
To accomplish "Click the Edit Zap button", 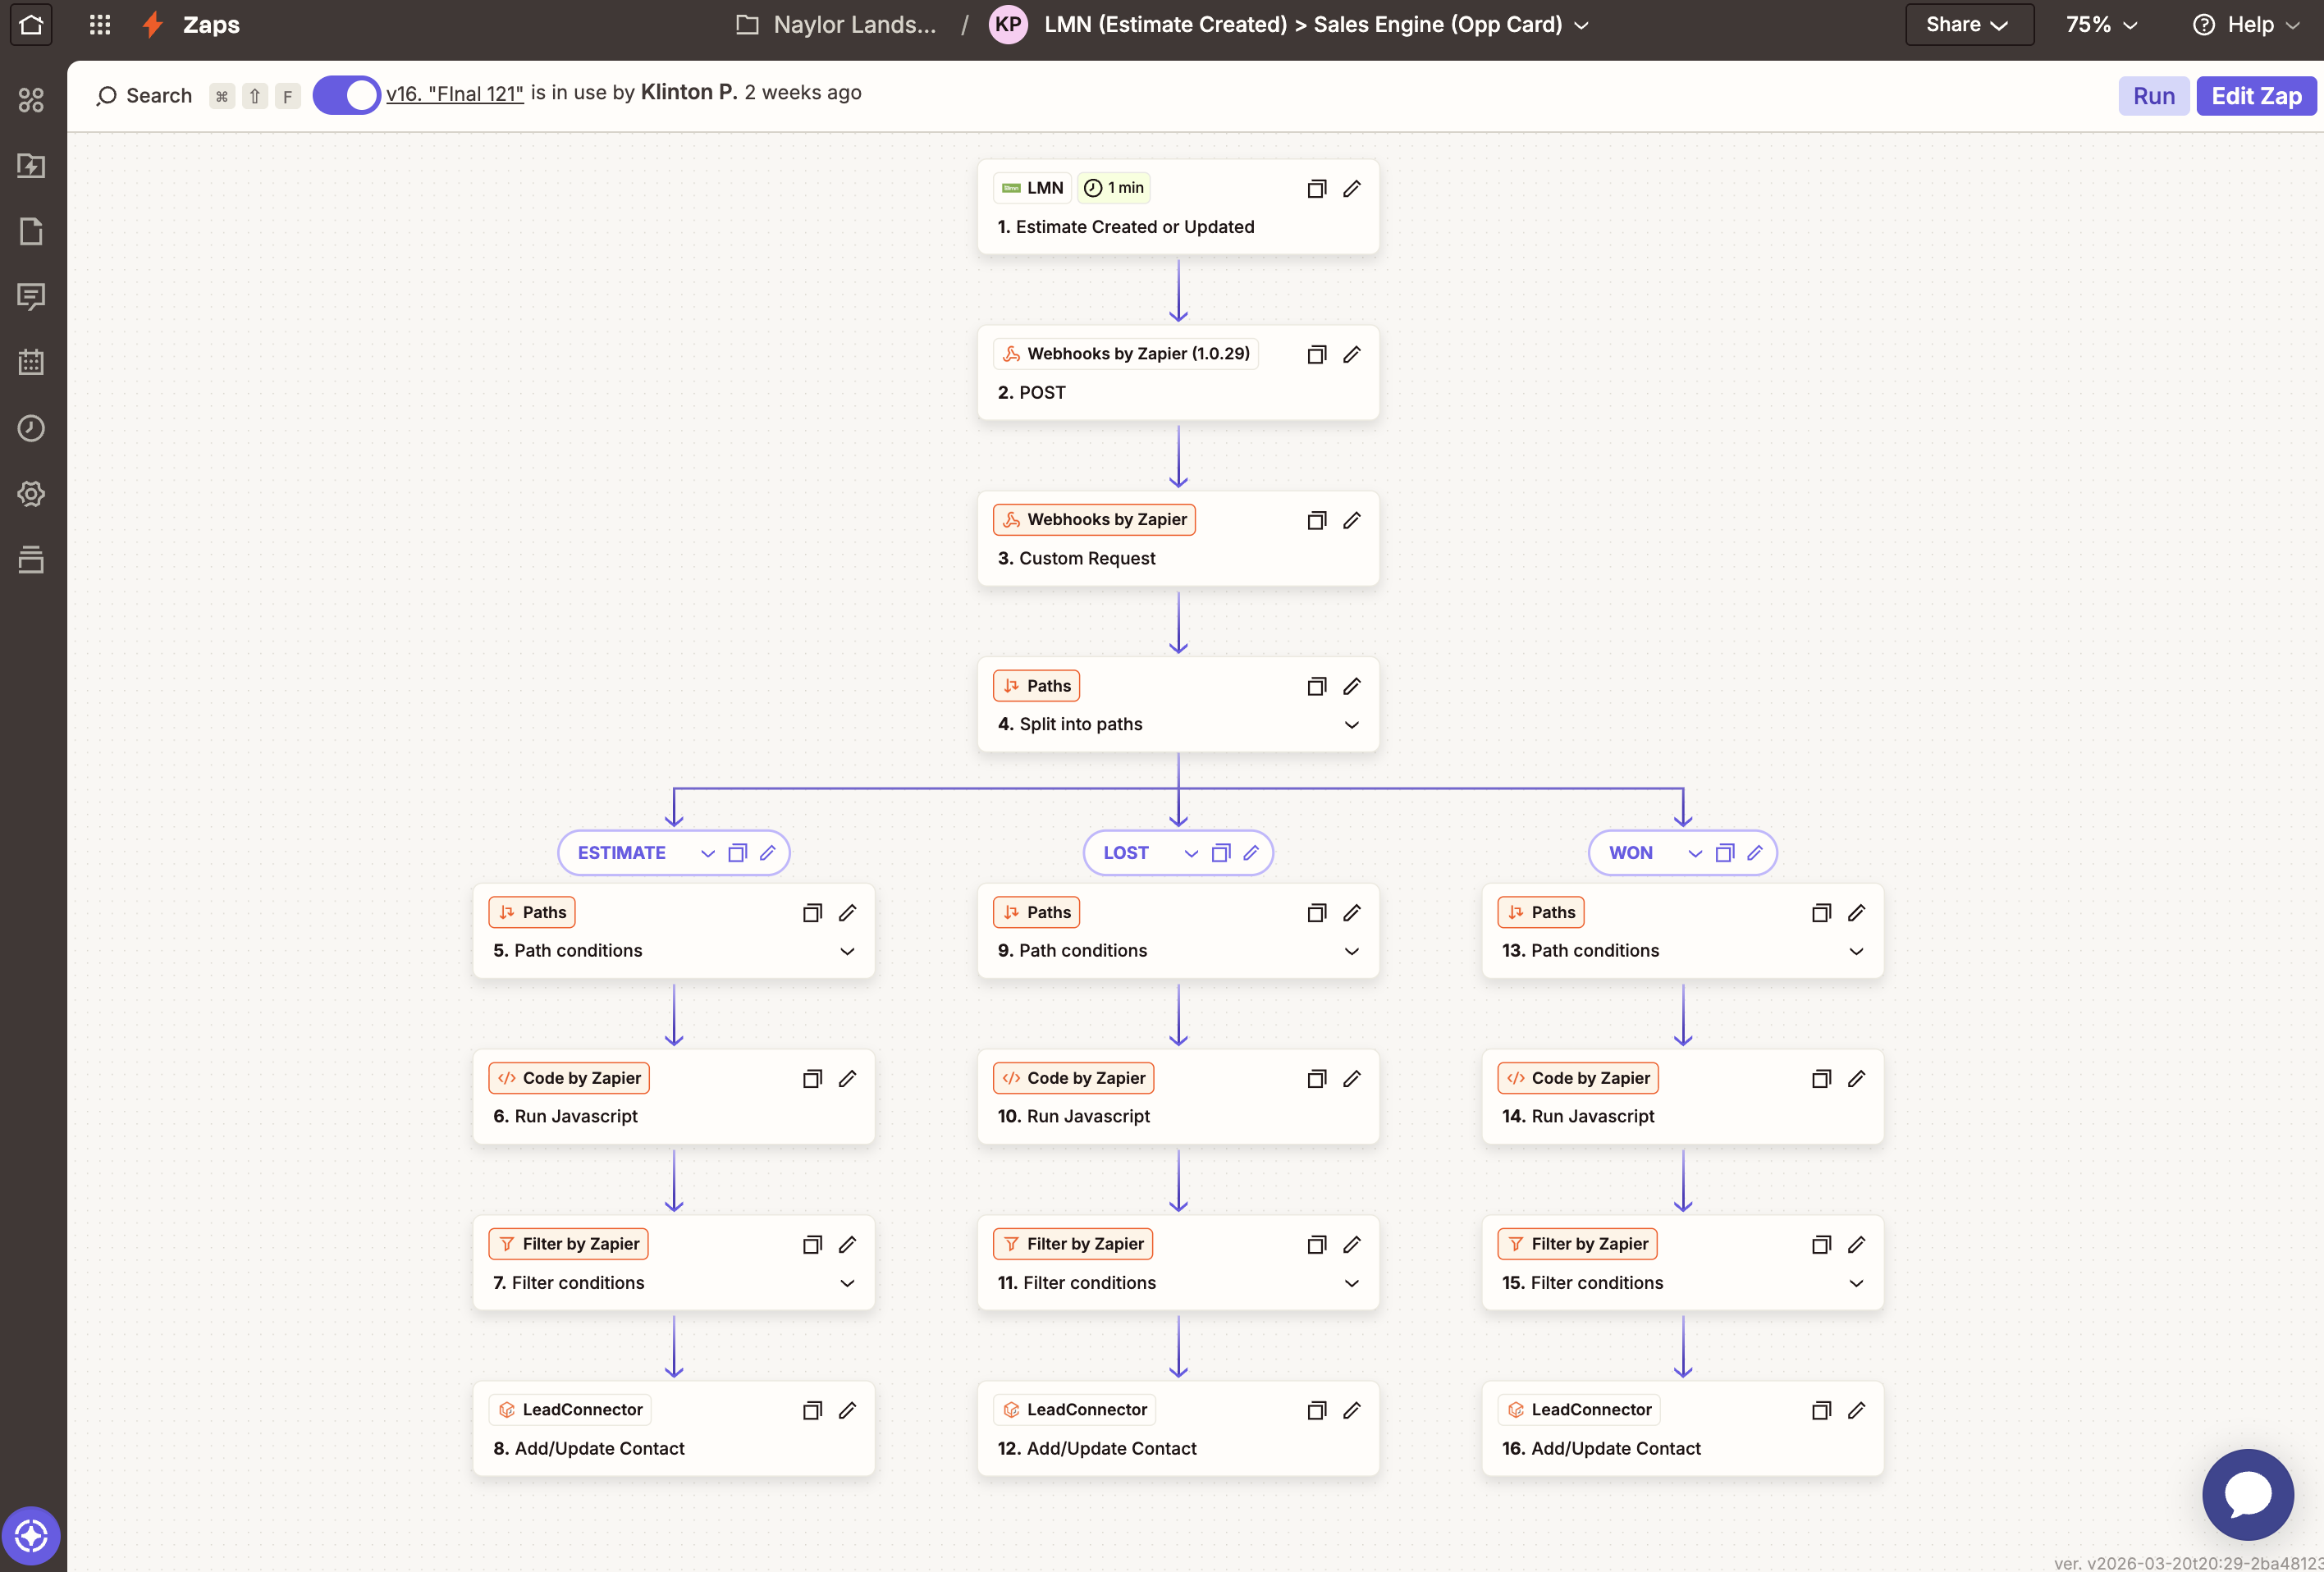I will pyautogui.click(x=2256, y=96).
